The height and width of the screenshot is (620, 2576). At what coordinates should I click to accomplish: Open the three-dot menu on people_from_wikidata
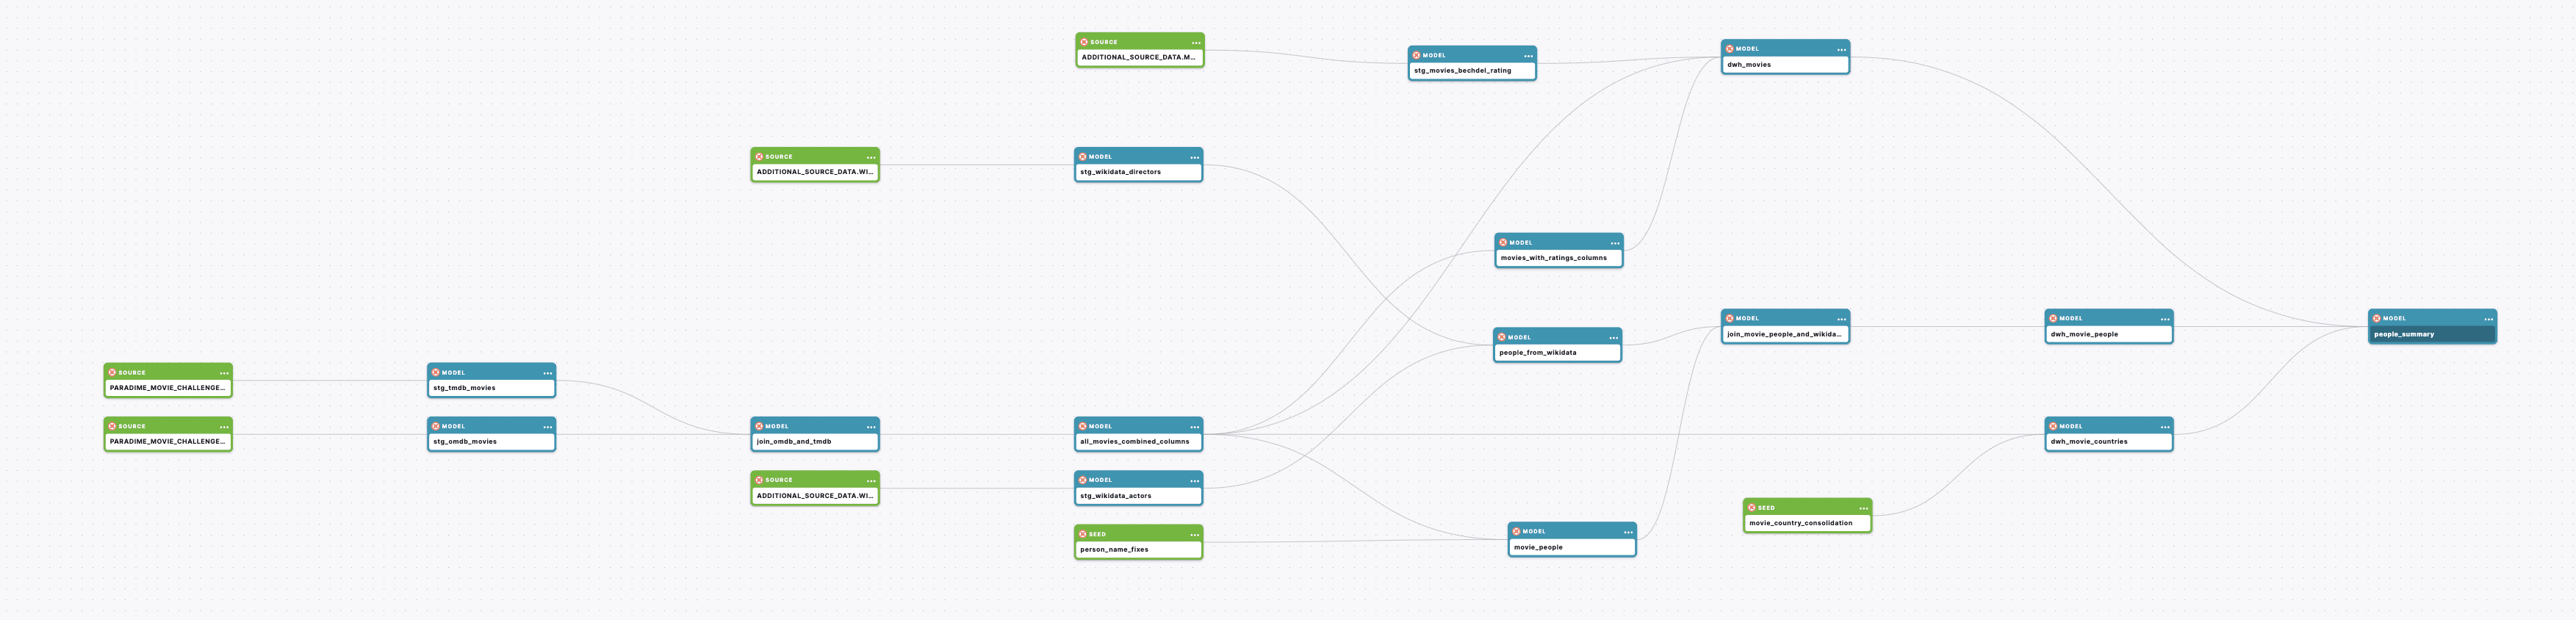click(1613, 338)
